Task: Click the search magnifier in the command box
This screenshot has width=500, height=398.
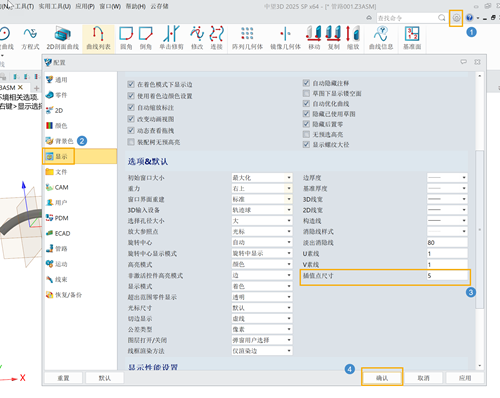Action: (x=441, y=18)
